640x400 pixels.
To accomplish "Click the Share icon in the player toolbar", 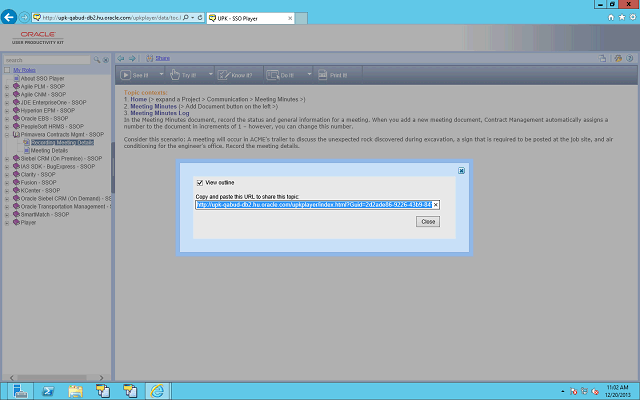I will point(150,58).
